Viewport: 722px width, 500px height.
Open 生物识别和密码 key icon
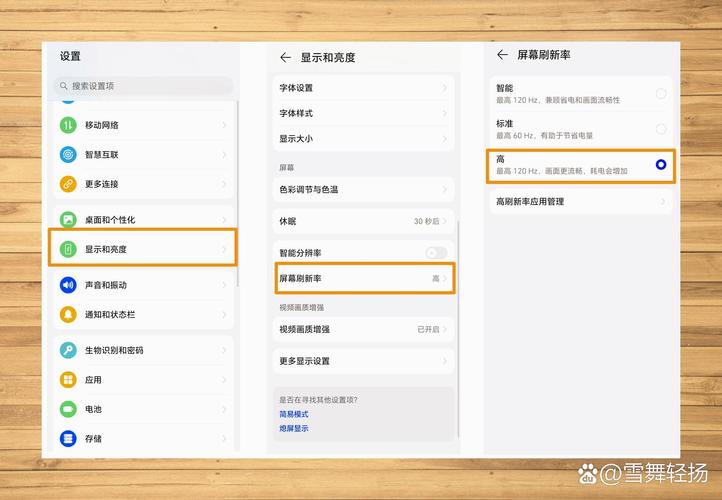coord(68,350)
